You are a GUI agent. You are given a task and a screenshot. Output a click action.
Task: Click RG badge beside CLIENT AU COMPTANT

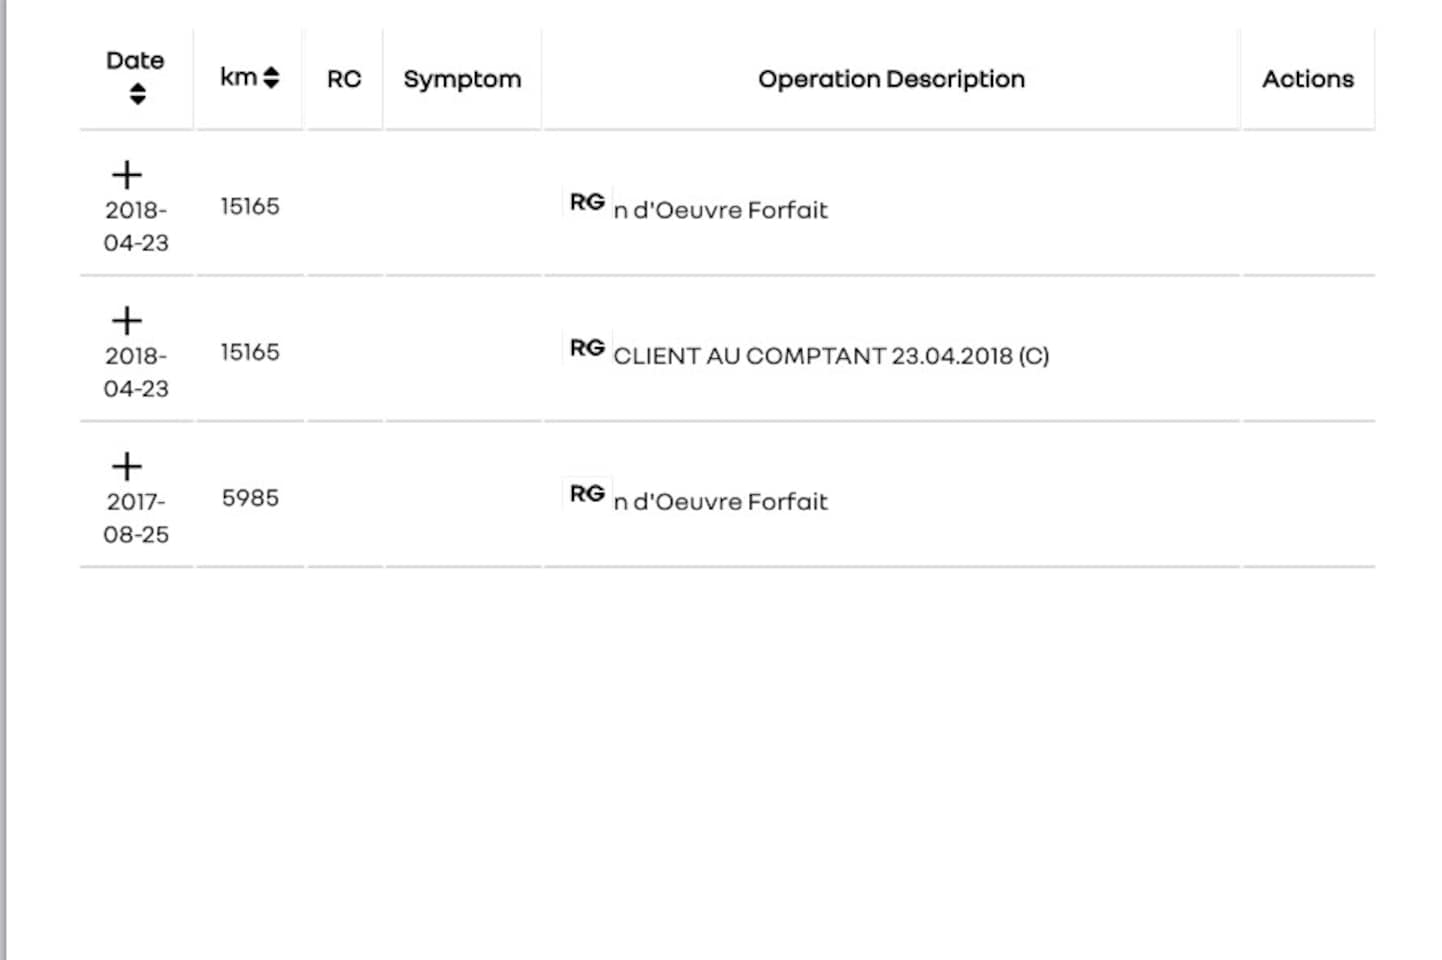click(587, 348)
